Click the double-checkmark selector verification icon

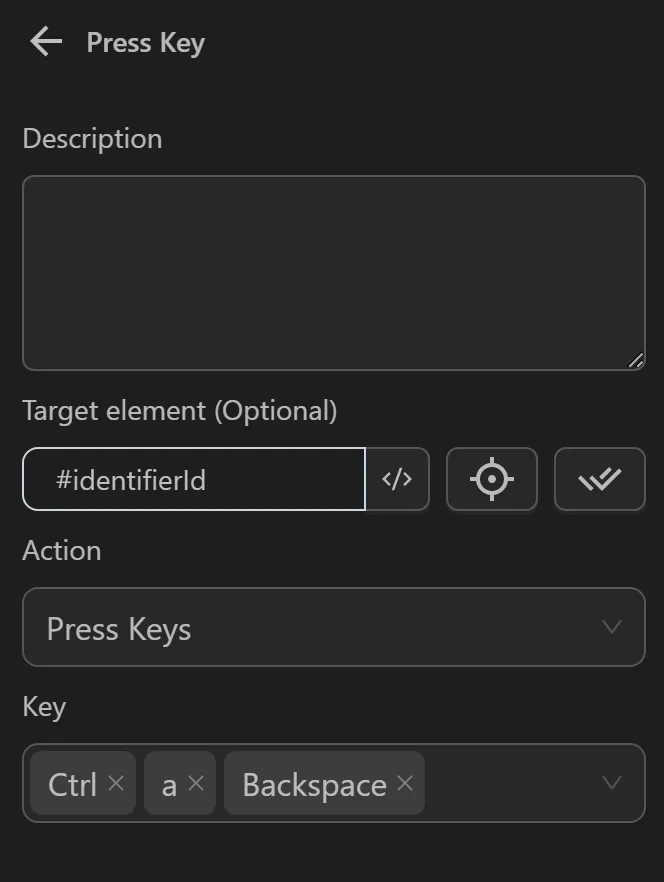click(599, 480)
